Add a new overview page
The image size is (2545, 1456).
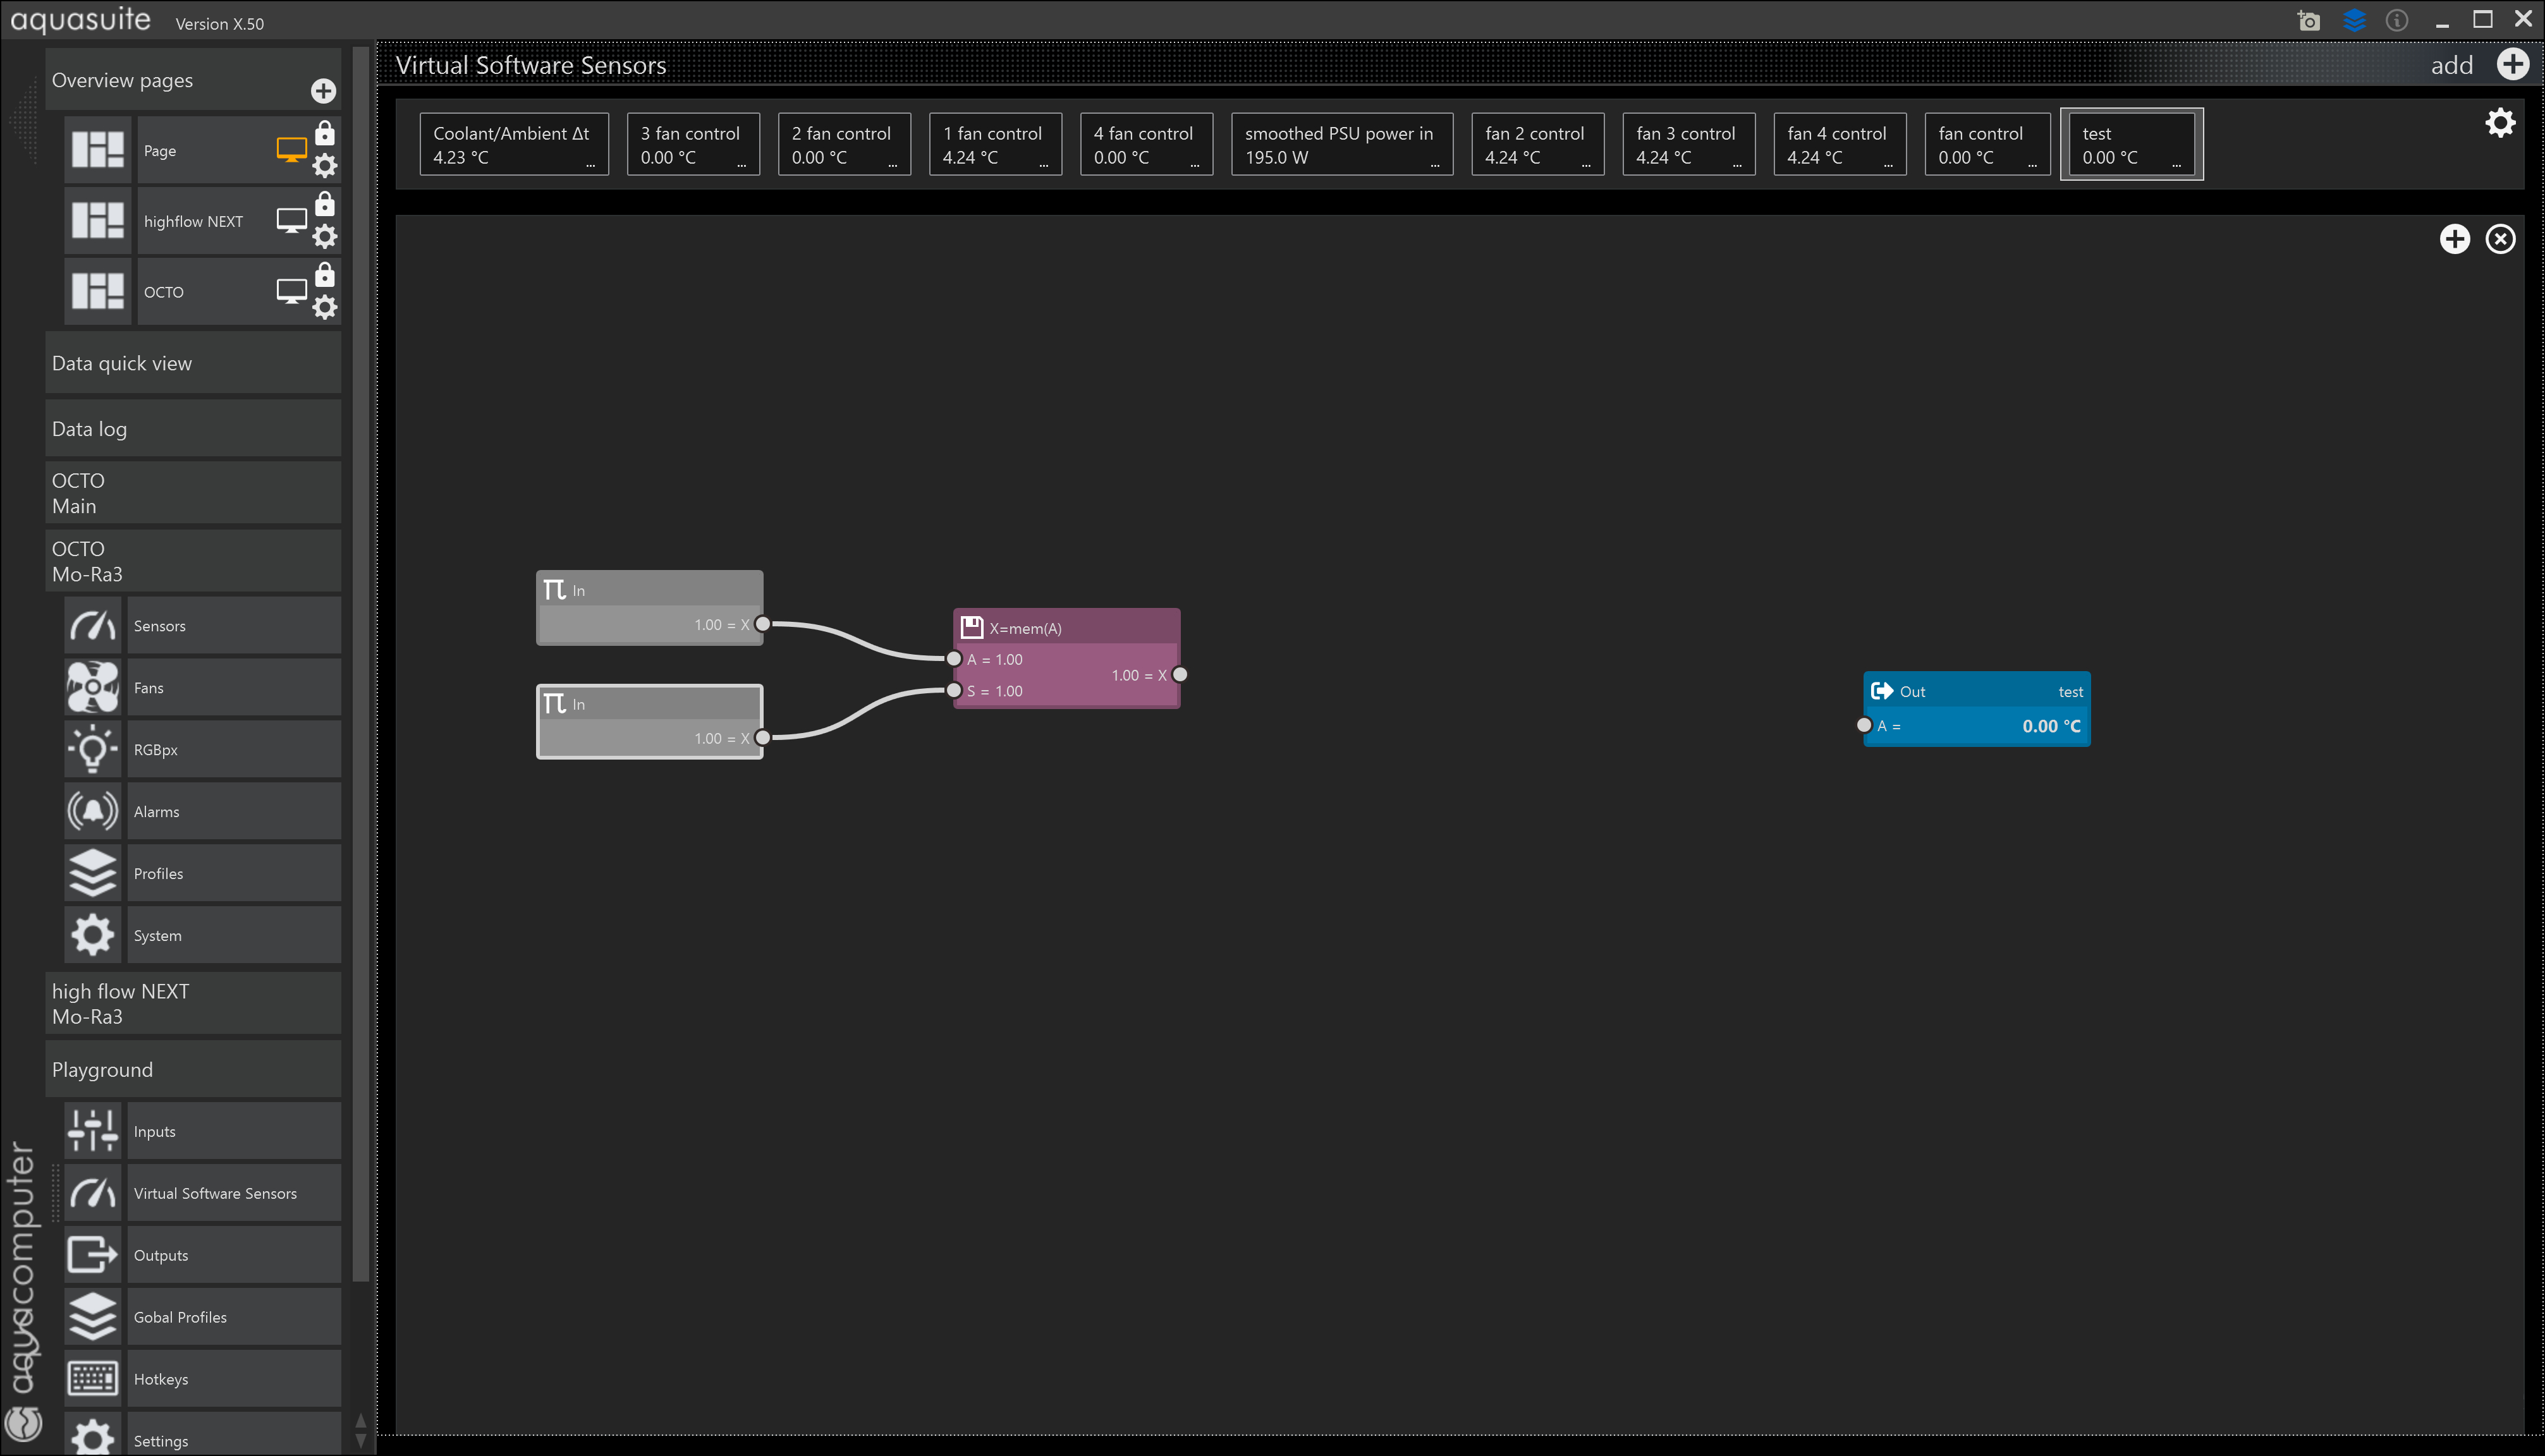tap(323, 91)
